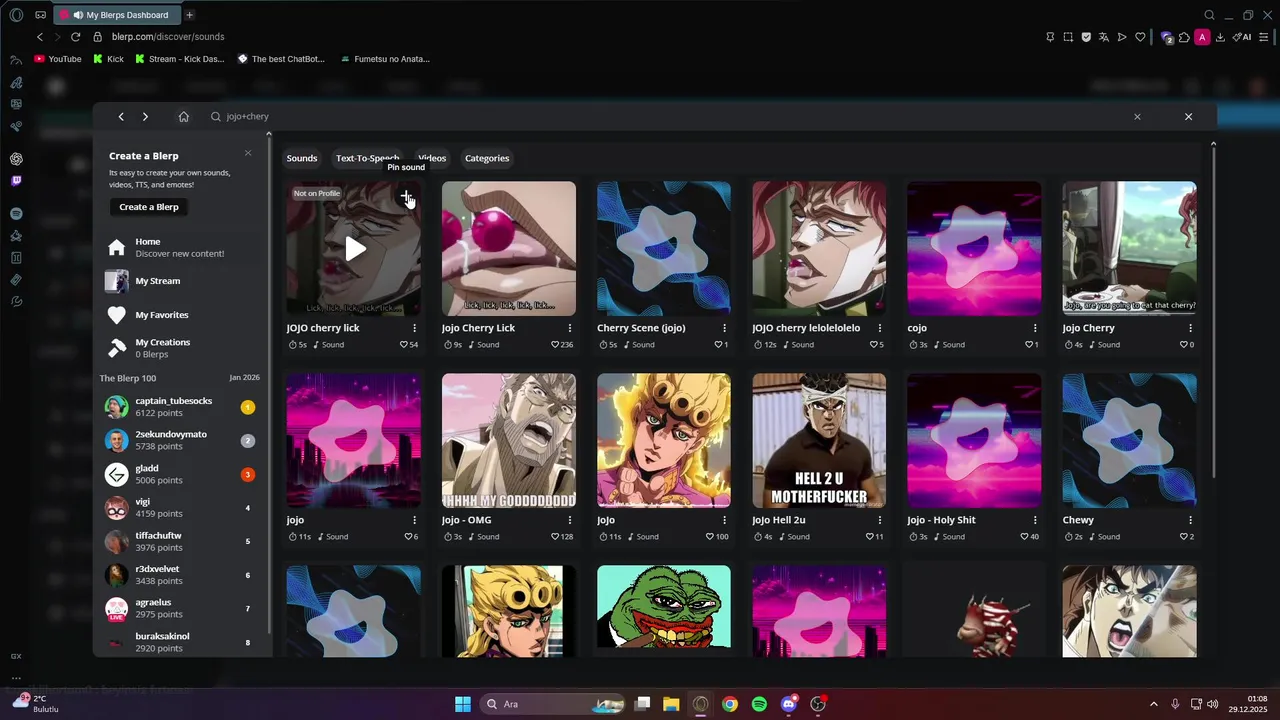Like Cherry Scene (jojo) heart icon
Viewport: 1280px width, 720px height.
coord(718,345)
